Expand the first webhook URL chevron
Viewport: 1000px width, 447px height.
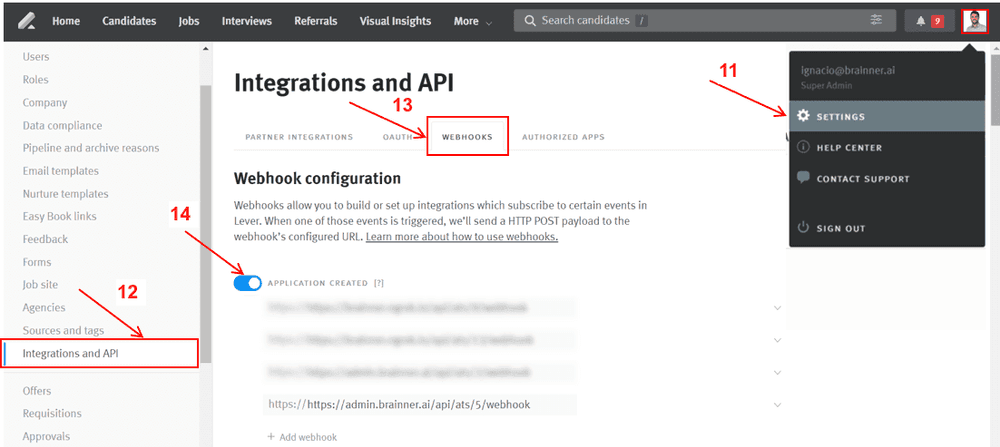click(x=778, y=308)
